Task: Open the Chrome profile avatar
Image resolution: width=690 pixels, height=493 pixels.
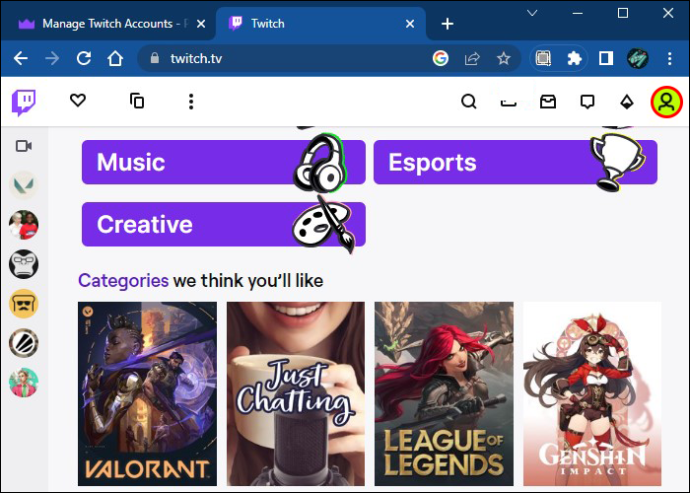Action: point(638,58)
